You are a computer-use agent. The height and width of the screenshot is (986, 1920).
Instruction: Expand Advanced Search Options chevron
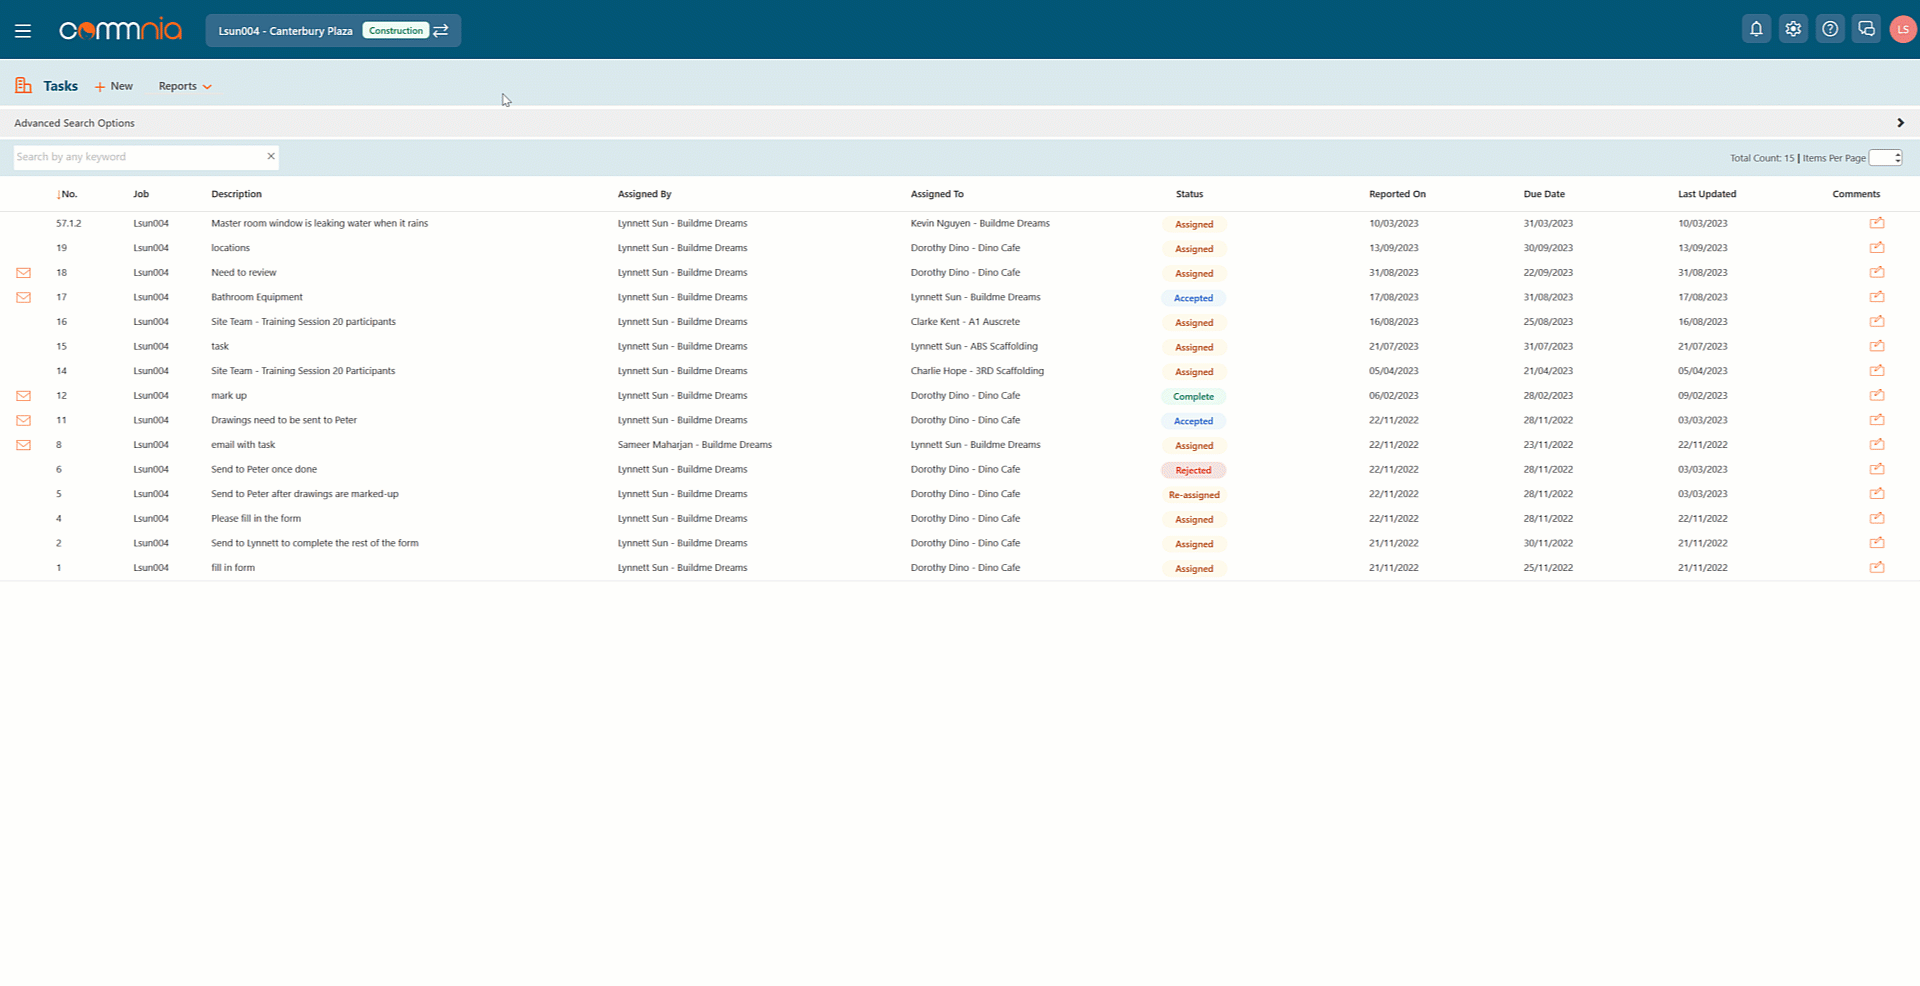(x=1900, y=123)
